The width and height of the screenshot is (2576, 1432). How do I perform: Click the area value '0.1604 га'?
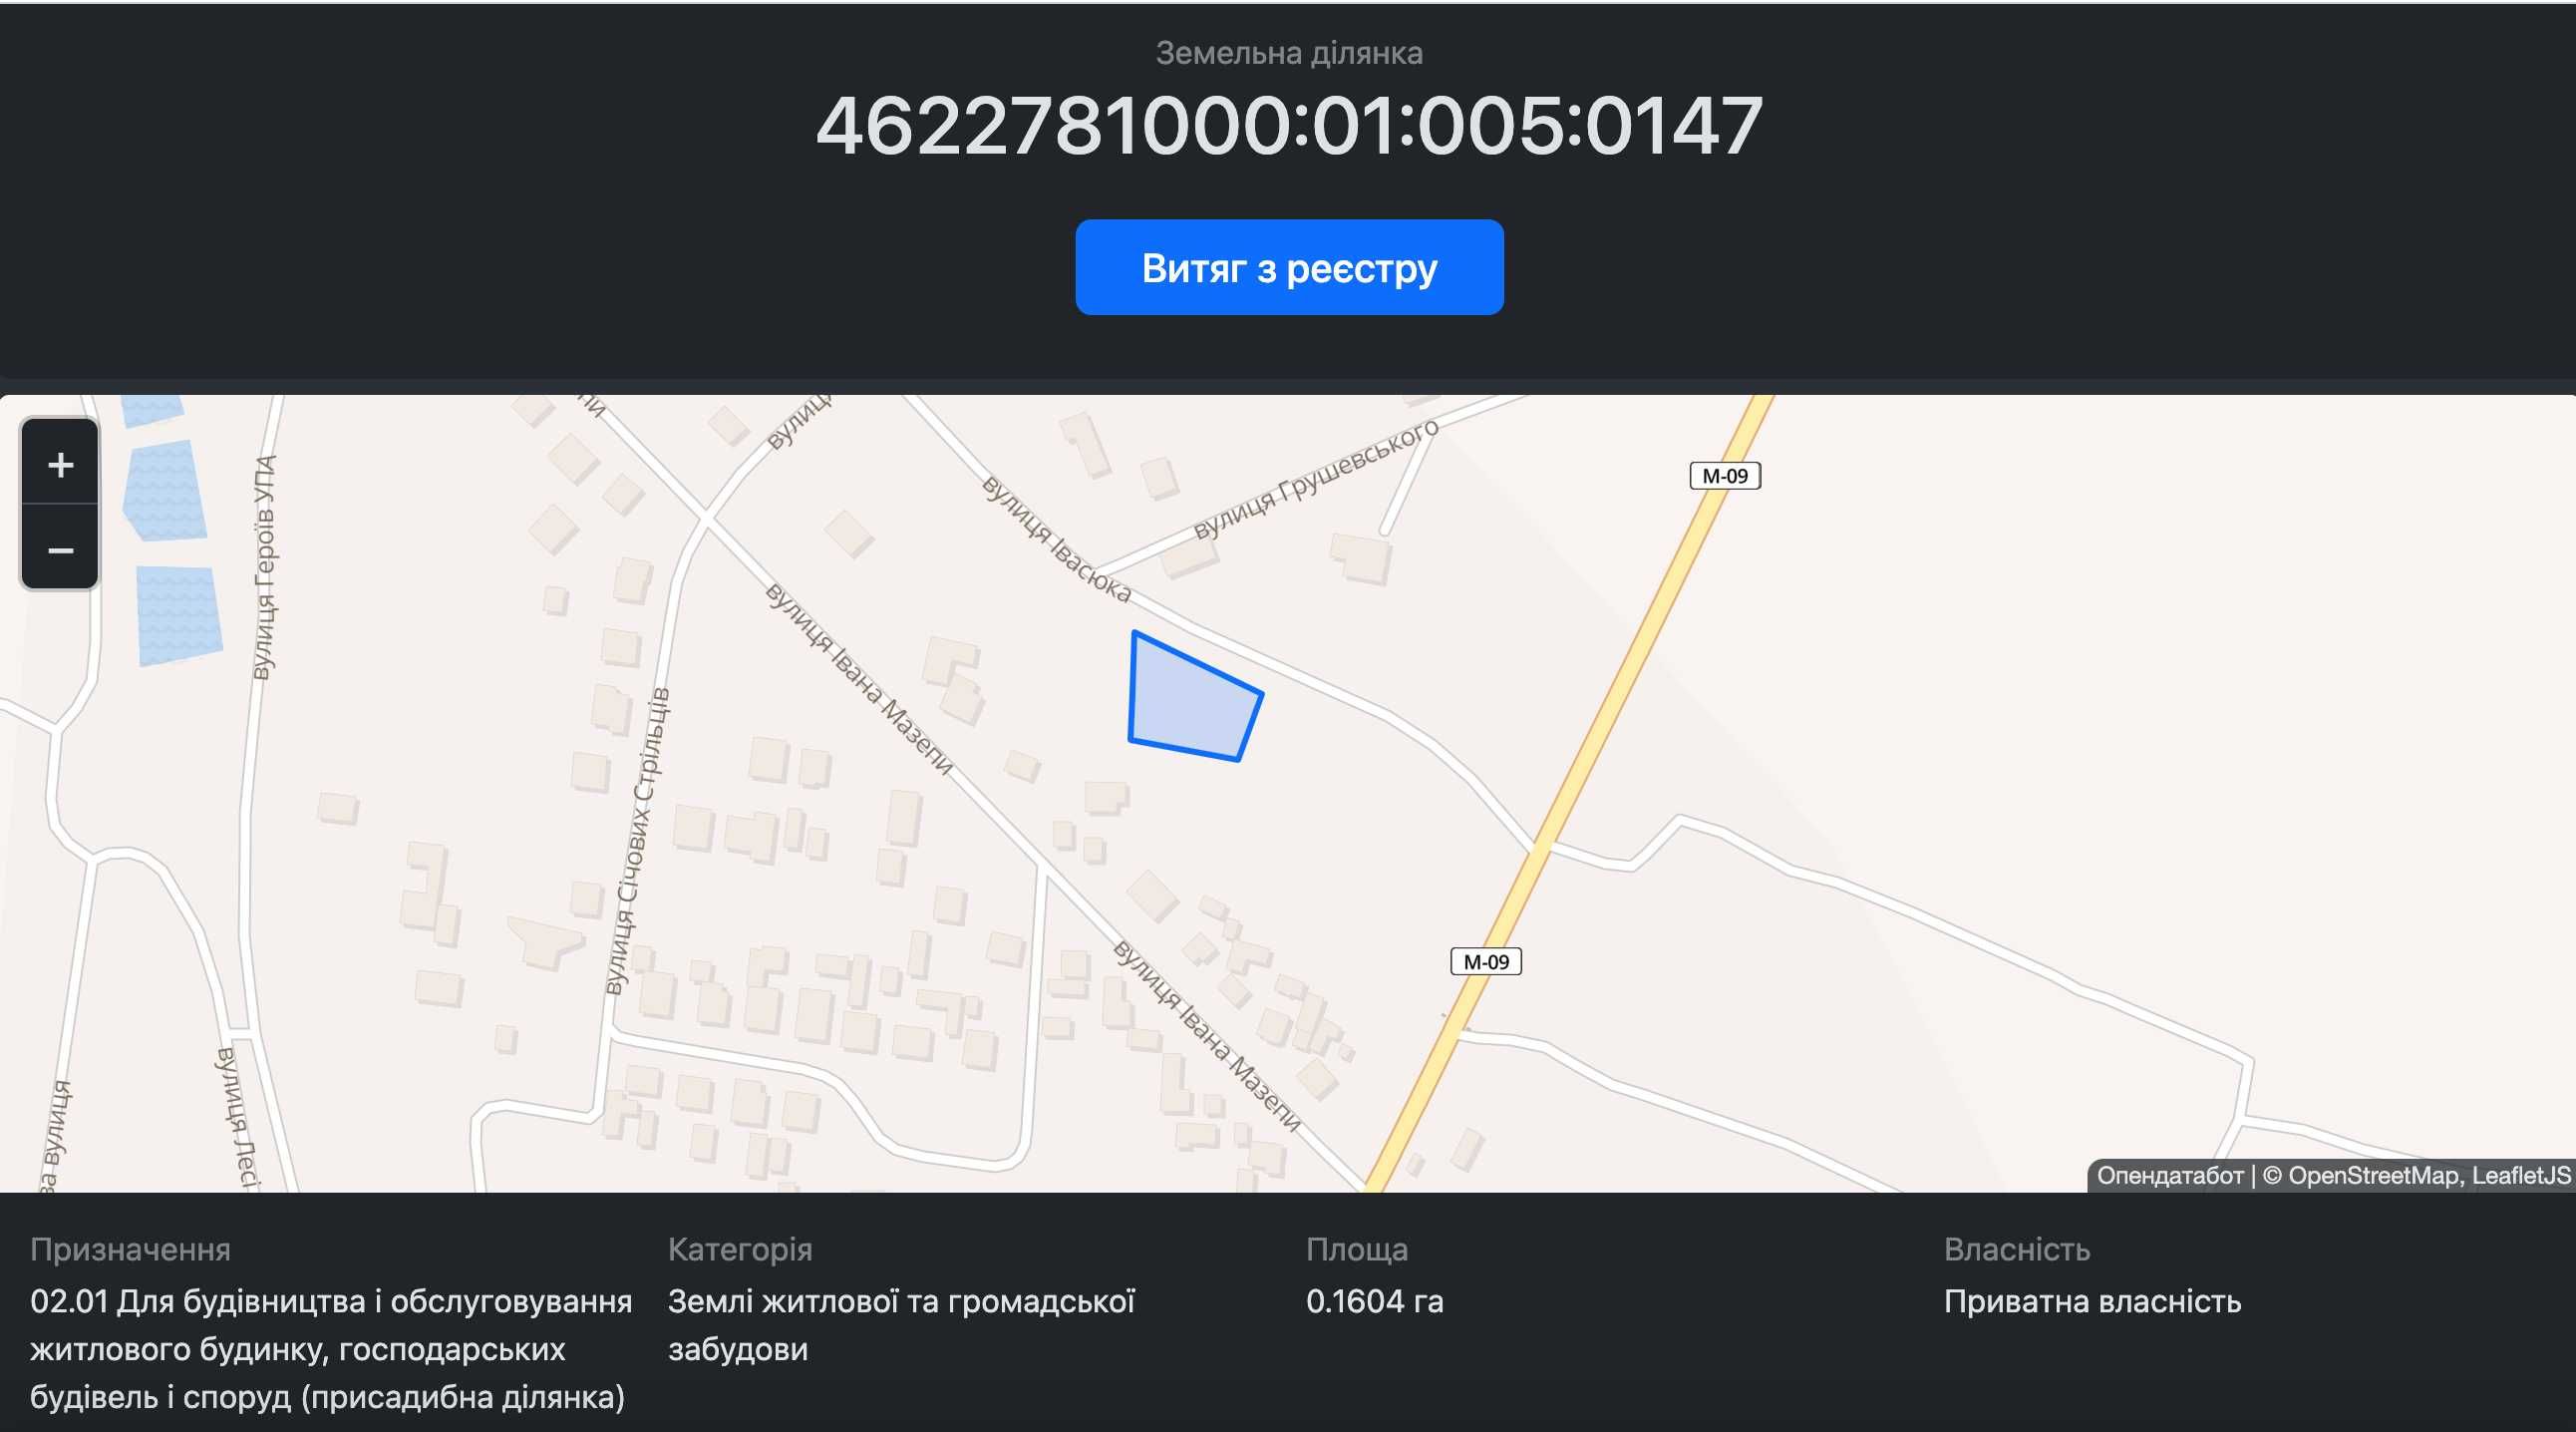point(1375,1301)
